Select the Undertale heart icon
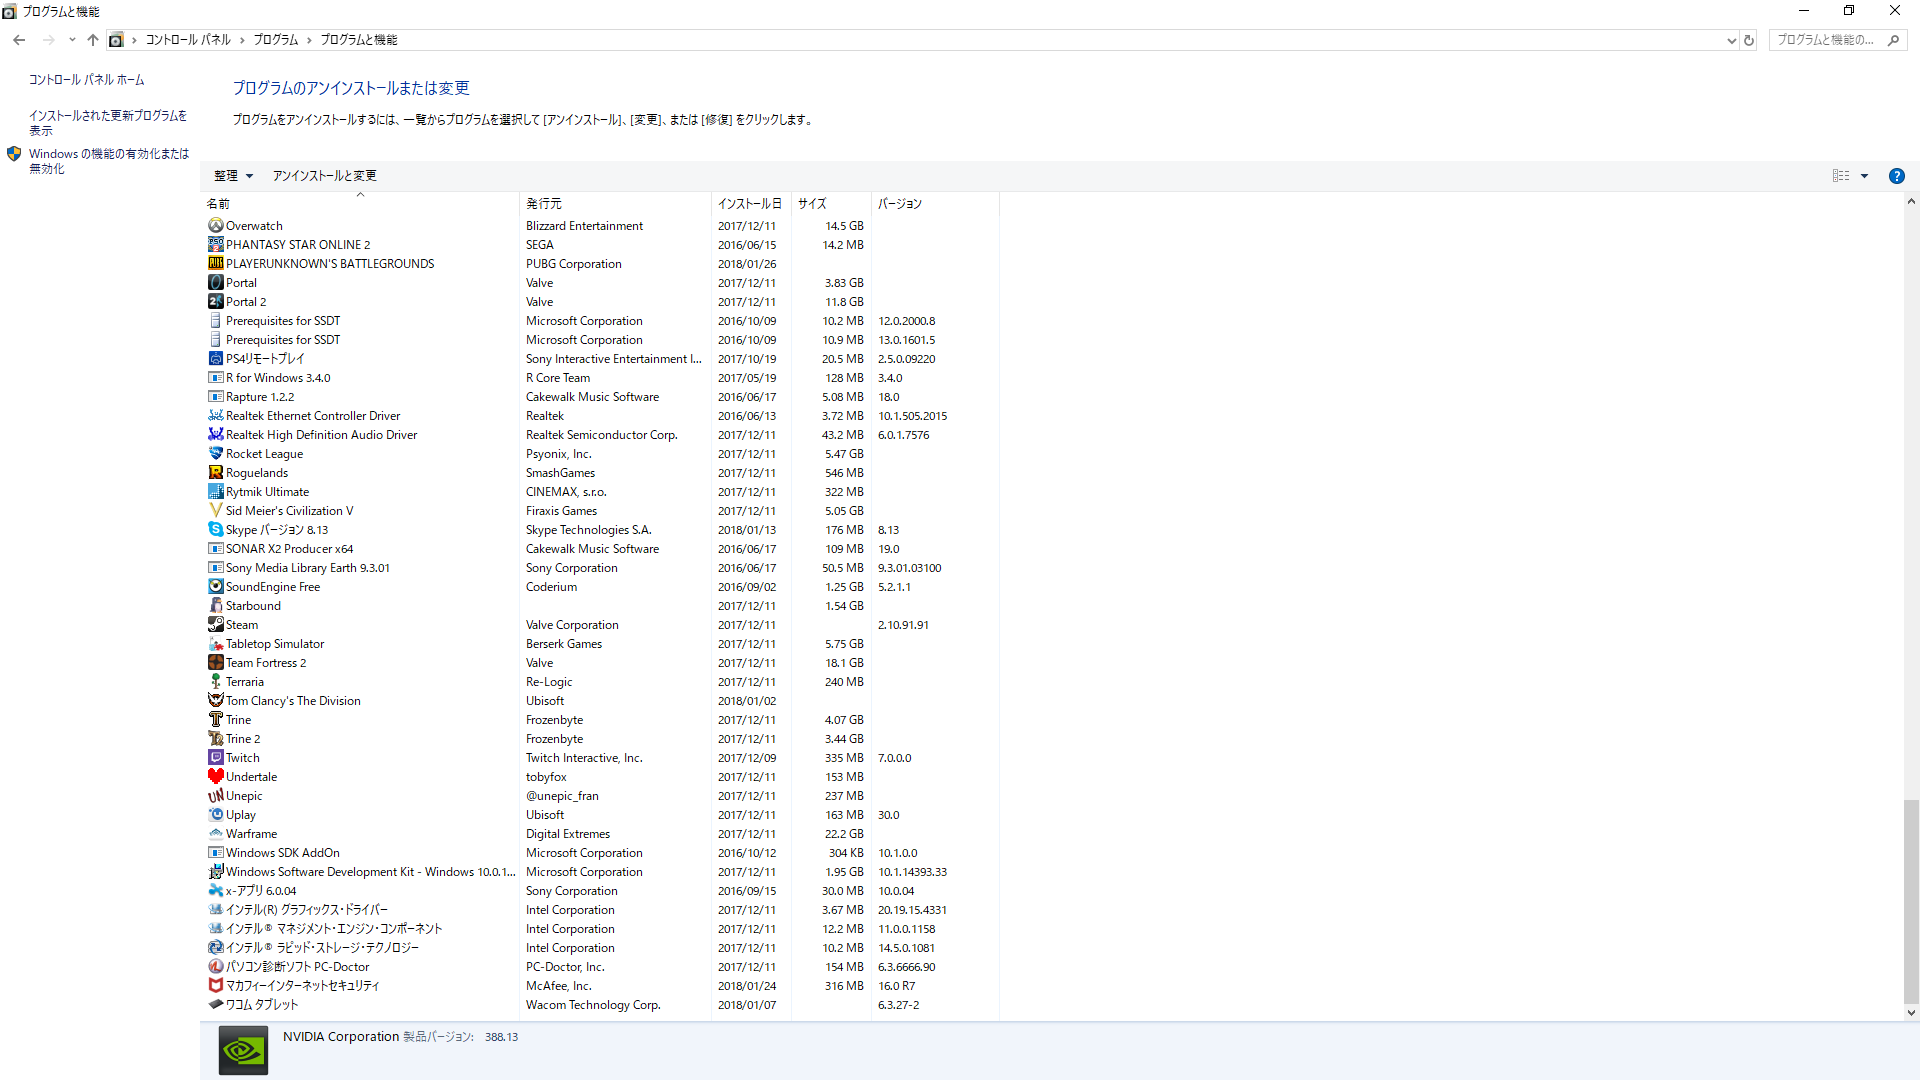This screenshot has width=1920, height=1080. tap(215, 777)
